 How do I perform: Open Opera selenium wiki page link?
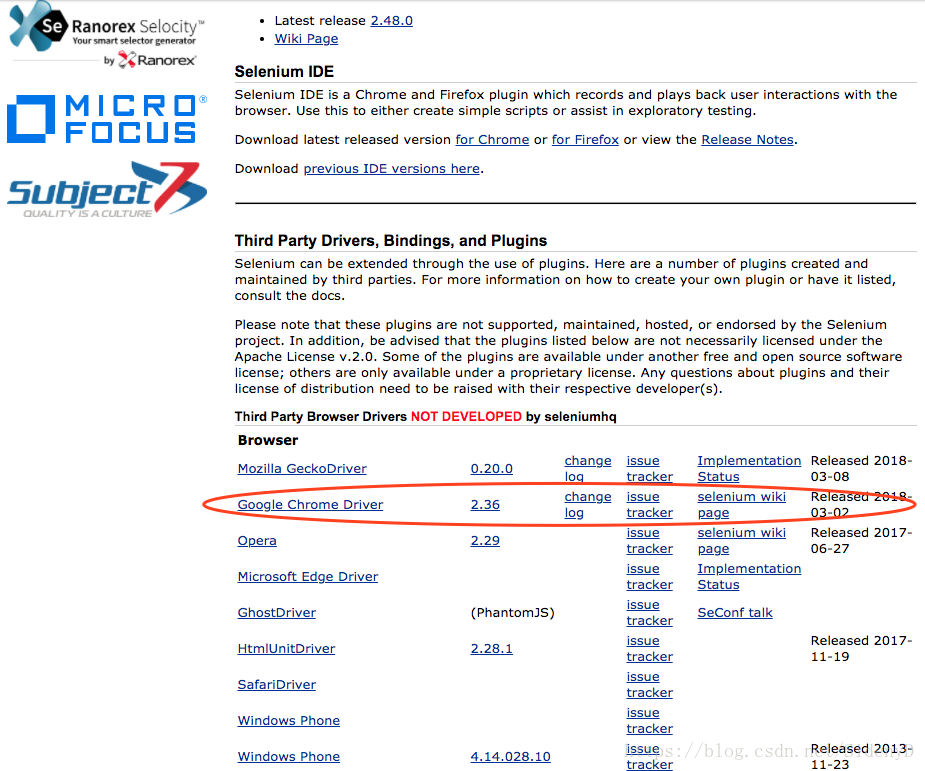coord(742,541)
